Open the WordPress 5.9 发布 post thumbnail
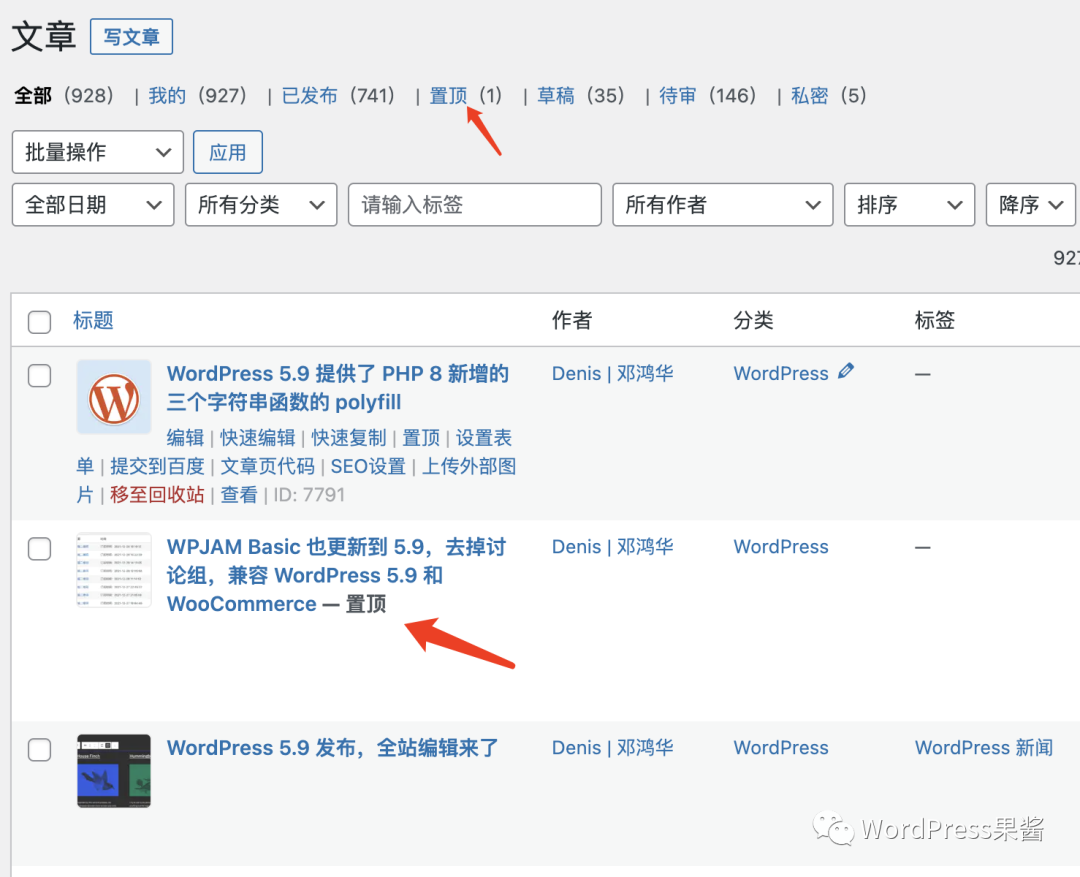Image resolution: width=1080 pixels, height=877 pixels. (114, 771)
